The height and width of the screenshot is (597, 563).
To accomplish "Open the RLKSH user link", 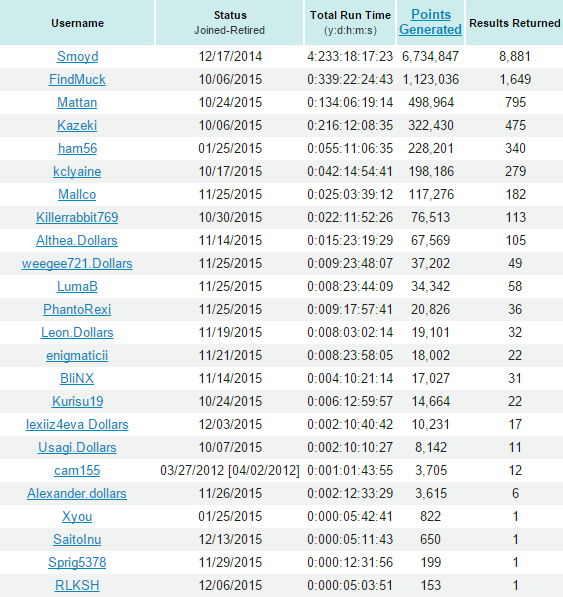I will coord(77,586).
